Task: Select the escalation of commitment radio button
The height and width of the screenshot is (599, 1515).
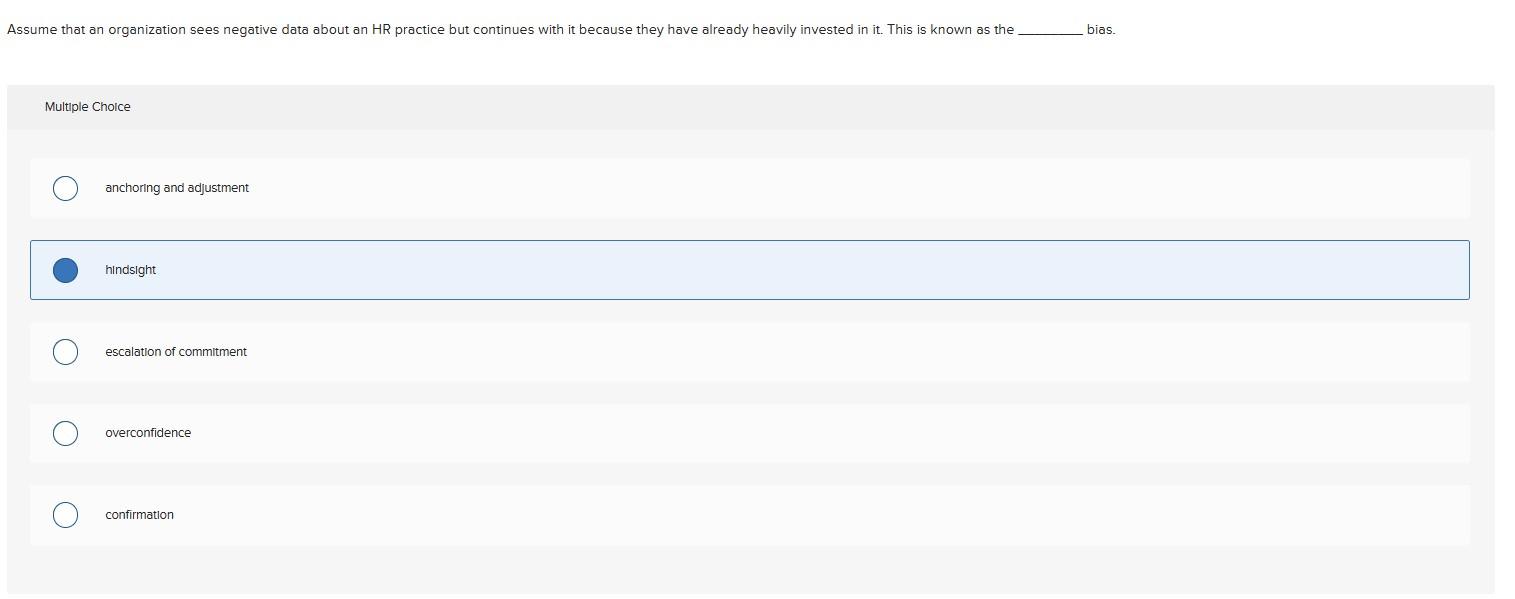Action: (64, 351)
